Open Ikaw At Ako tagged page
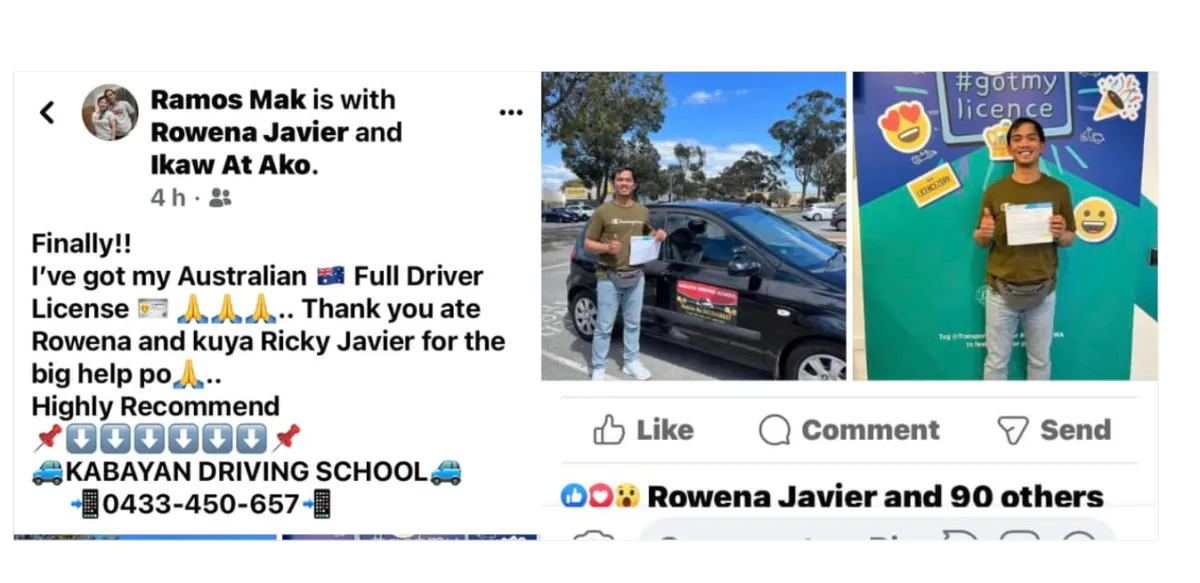The height and width of the screenshot is (583, 1200). click(x=233, y=165)
